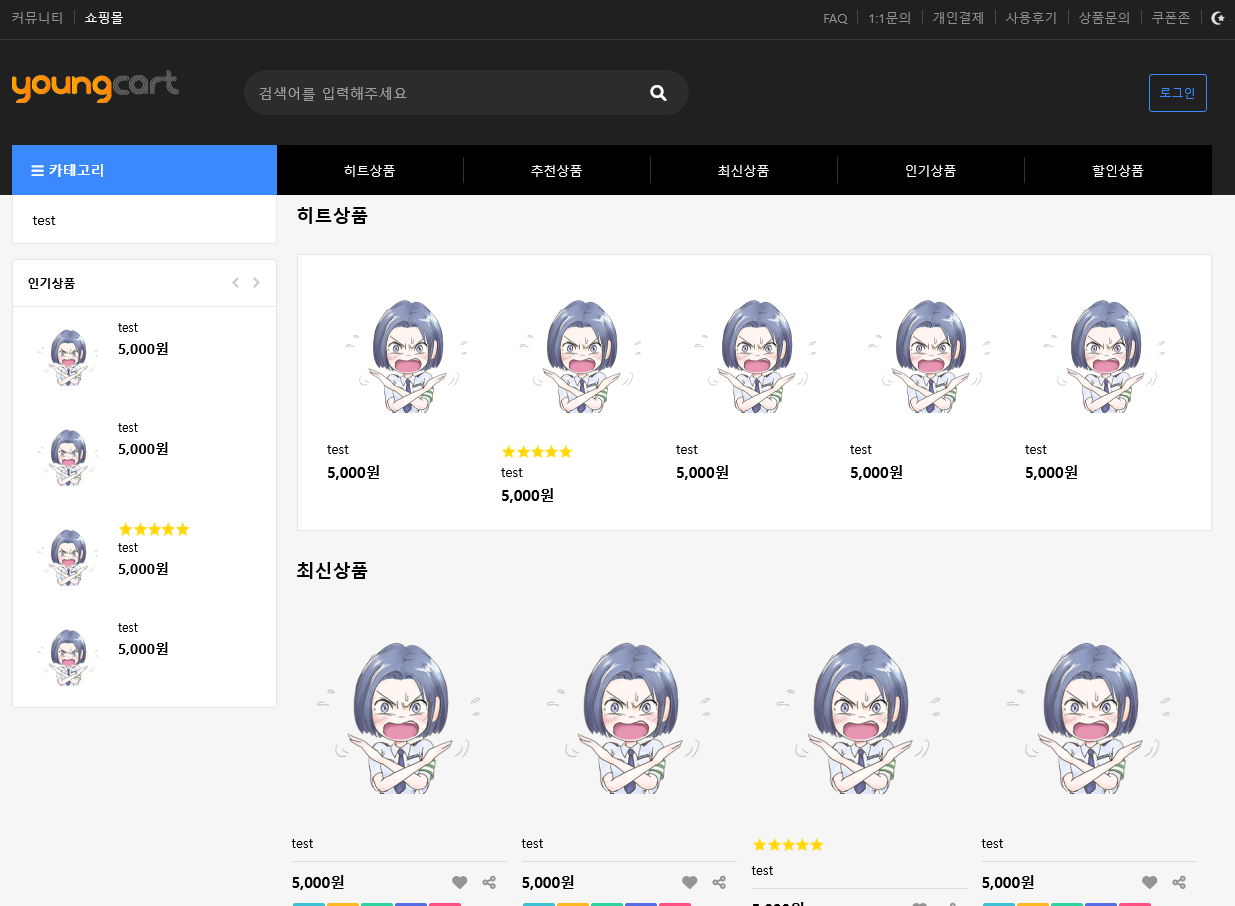Click the 인기상품 sidebar panel title

click(x=52, y=283)
